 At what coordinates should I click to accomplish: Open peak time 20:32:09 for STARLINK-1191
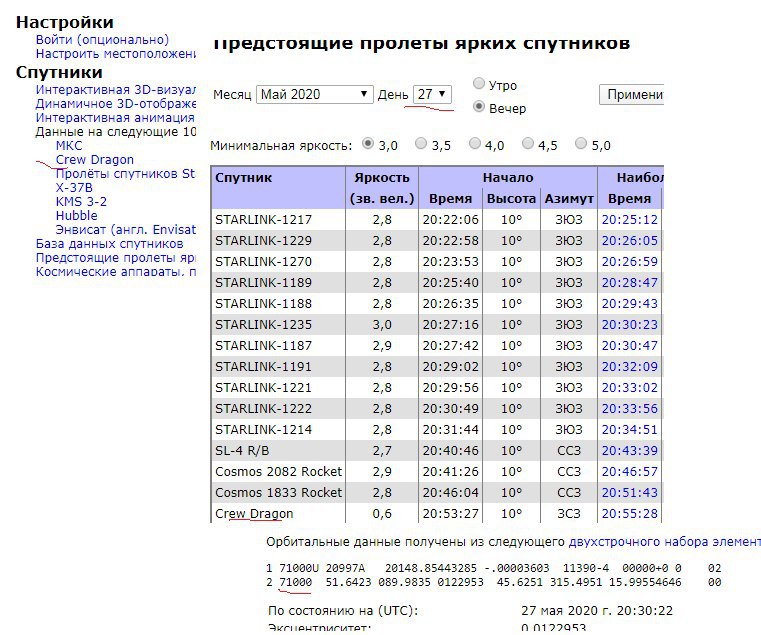tap(629, 367)
